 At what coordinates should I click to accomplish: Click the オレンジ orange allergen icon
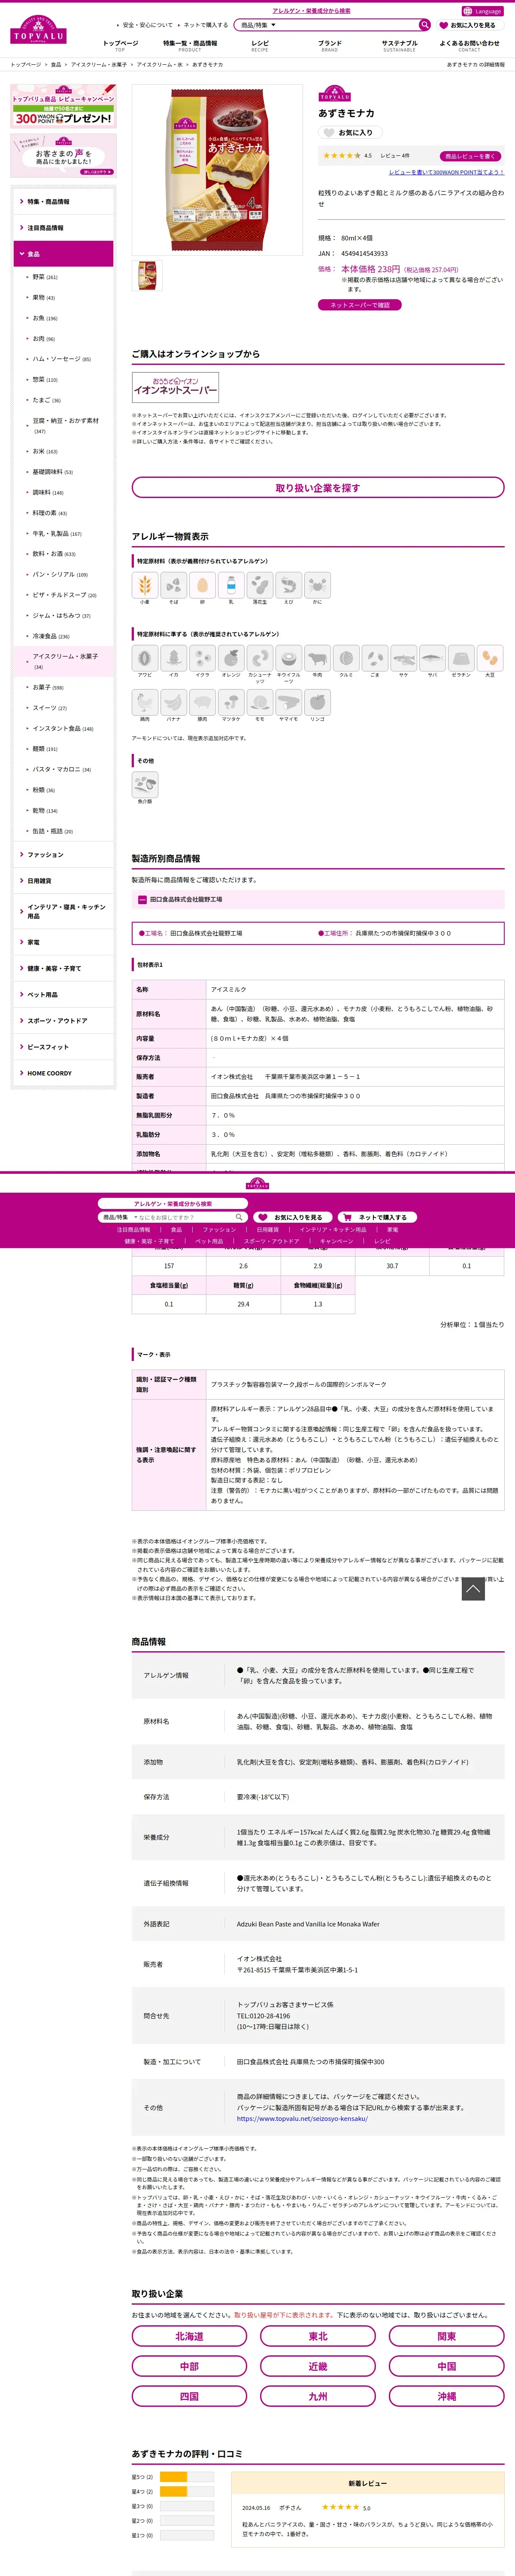[231, 658]
